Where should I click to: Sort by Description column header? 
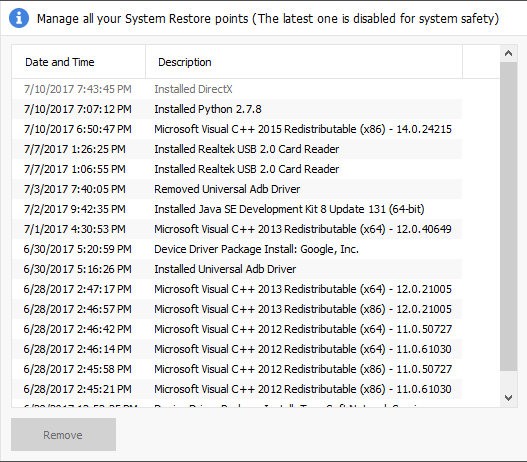coord(304,62)
